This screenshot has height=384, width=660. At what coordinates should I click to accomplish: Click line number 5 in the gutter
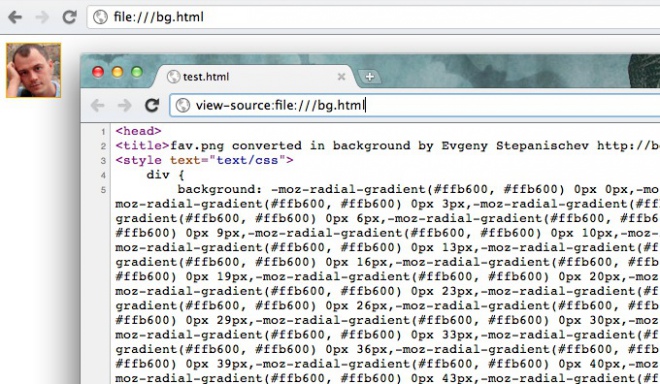103,190
